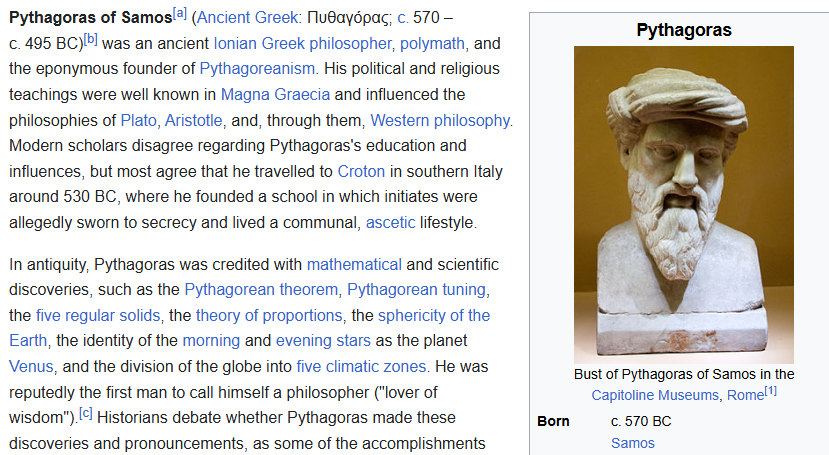Click the c. 570 BC birth date
Viewport: 829px width, 455px height.
(x=641, y=421)
